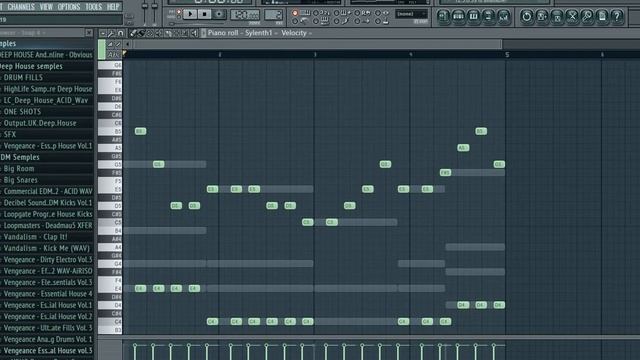640x360 pixels.
Task: Close the browser panel with X
Action: point(89,32)
